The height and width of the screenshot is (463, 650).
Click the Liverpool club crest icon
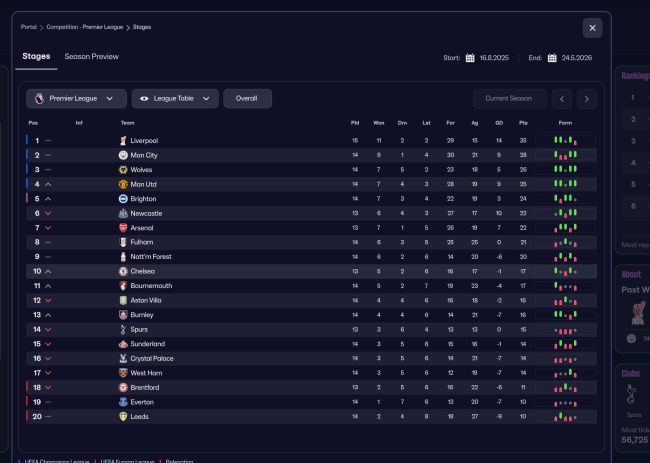point(123,141)
